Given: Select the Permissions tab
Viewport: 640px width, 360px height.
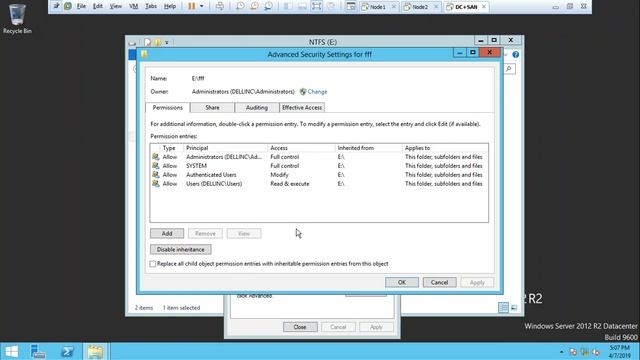Looking at the screenshot, I should pos(167,107).
